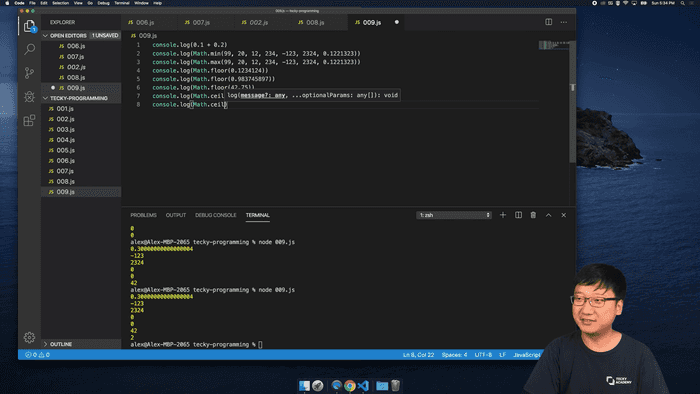Image resolution: width=700 pixels, height=394 pixels.
Task: Open the File menu
Action: point(32,3)
